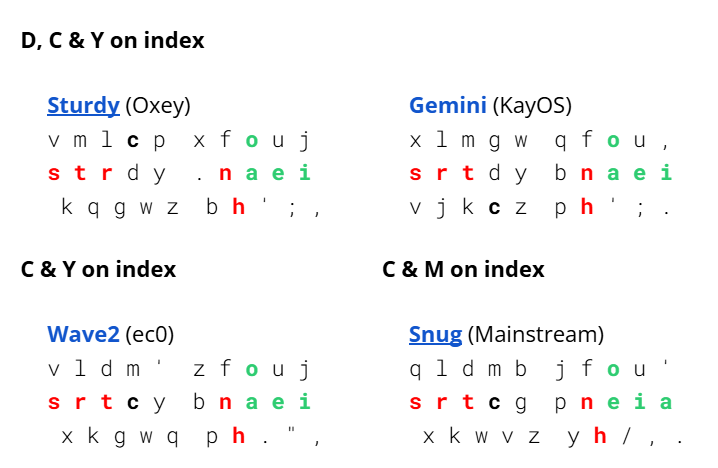Click bold c in Wave2's home row
Viewport: 718px width, 468px height.
pyautogui.click(x=132, y=402)
